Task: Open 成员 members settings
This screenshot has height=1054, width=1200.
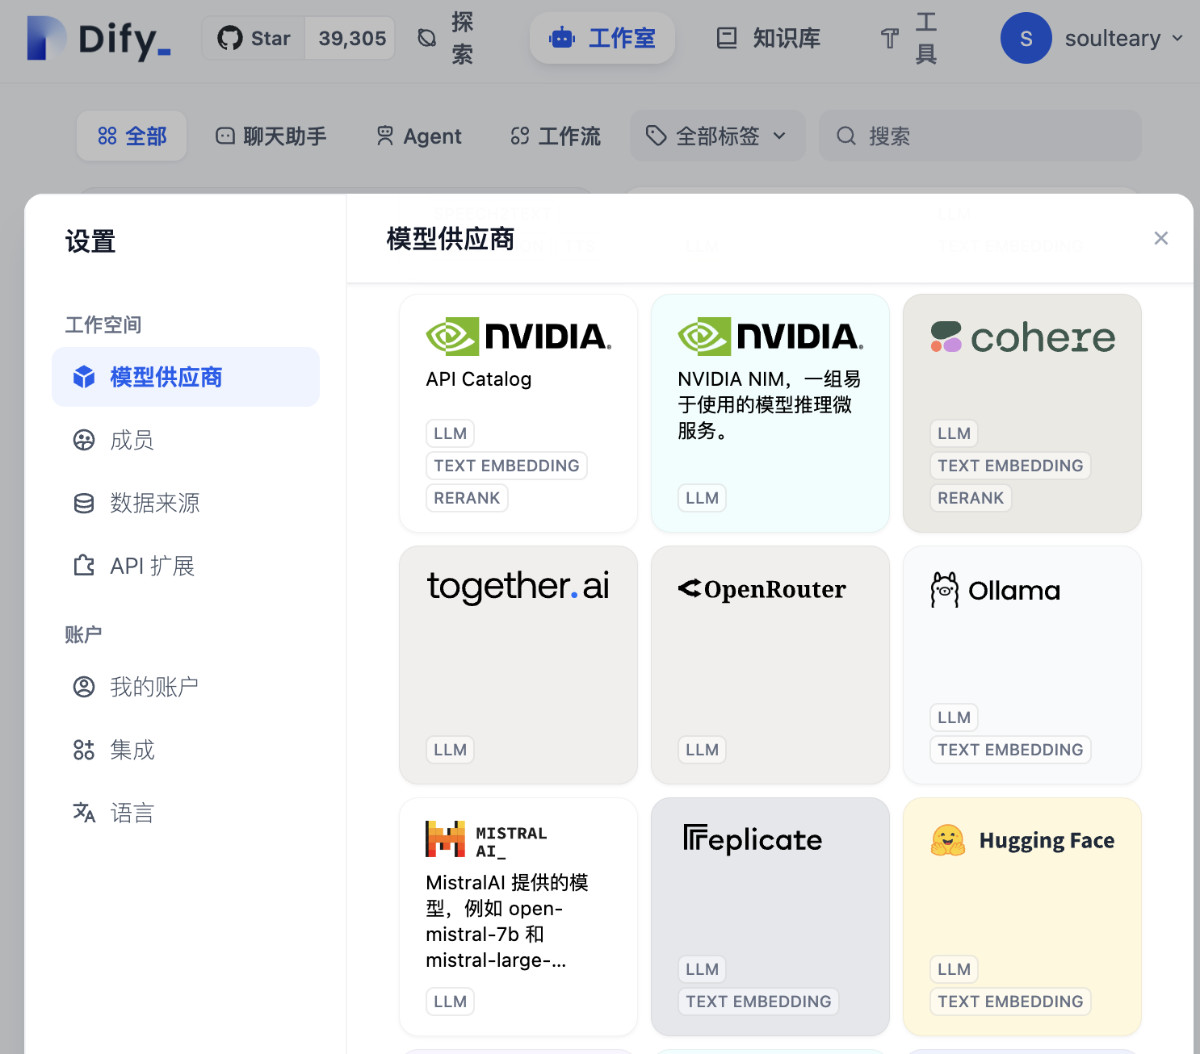Action: [x=186, y=440]
